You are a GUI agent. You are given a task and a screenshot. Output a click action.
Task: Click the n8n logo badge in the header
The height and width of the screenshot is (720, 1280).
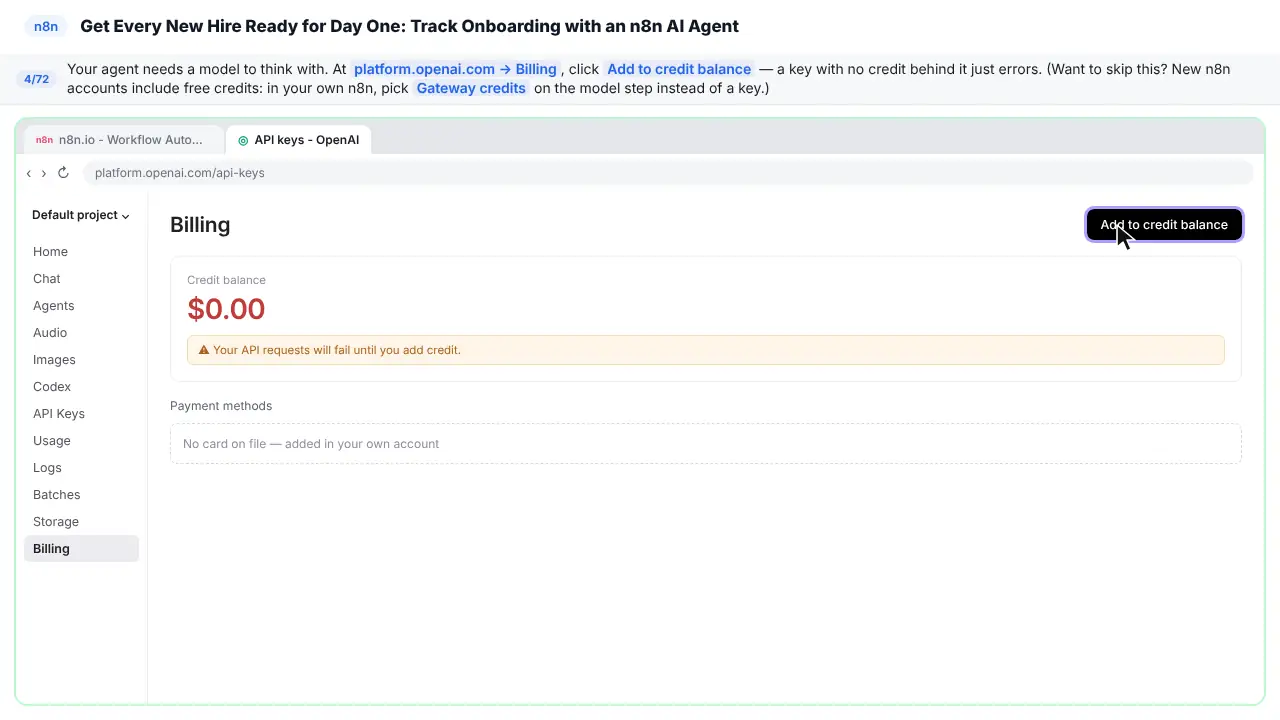tap(46, 27)
